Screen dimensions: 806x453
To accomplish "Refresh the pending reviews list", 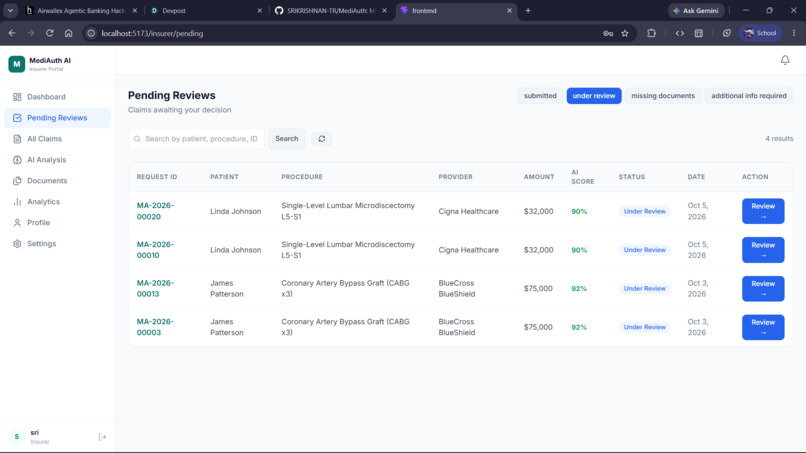I will pyautogui.click(x=322, y=139).
